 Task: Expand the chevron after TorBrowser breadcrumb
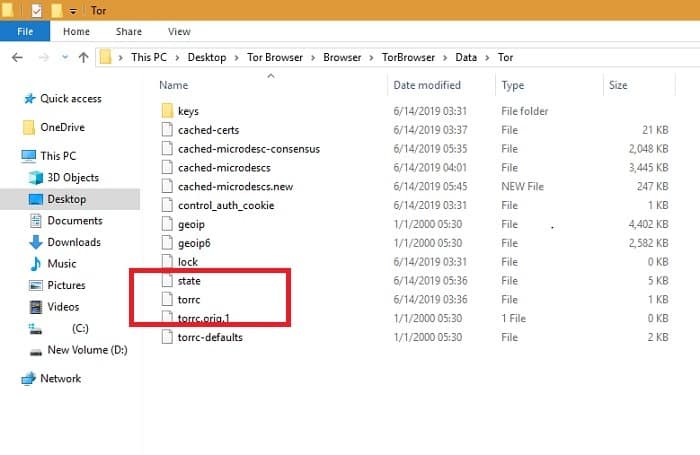[x=445, y=58]
